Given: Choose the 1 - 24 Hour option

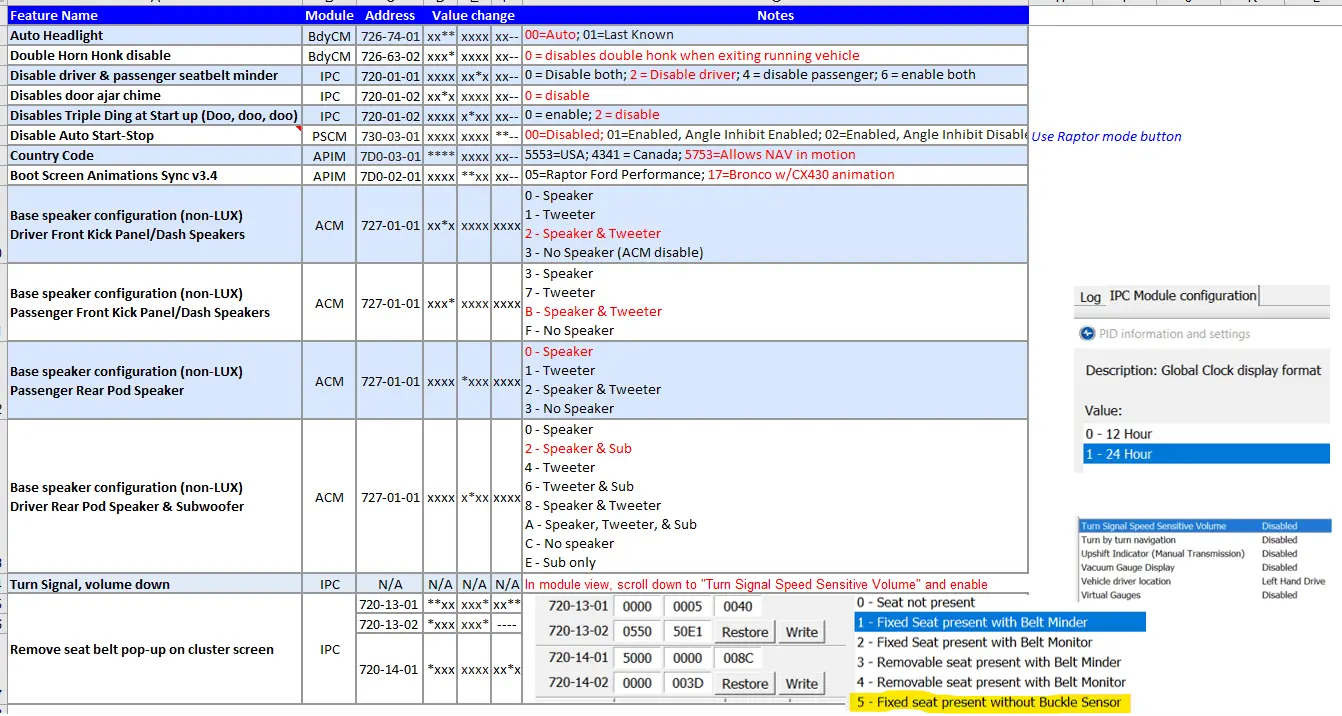Looking at the screenshot, I should (1119, 454).
